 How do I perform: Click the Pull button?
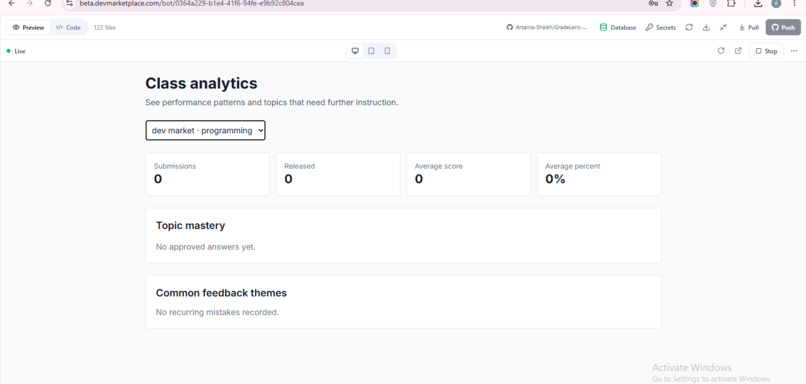[x=749, y=27]
